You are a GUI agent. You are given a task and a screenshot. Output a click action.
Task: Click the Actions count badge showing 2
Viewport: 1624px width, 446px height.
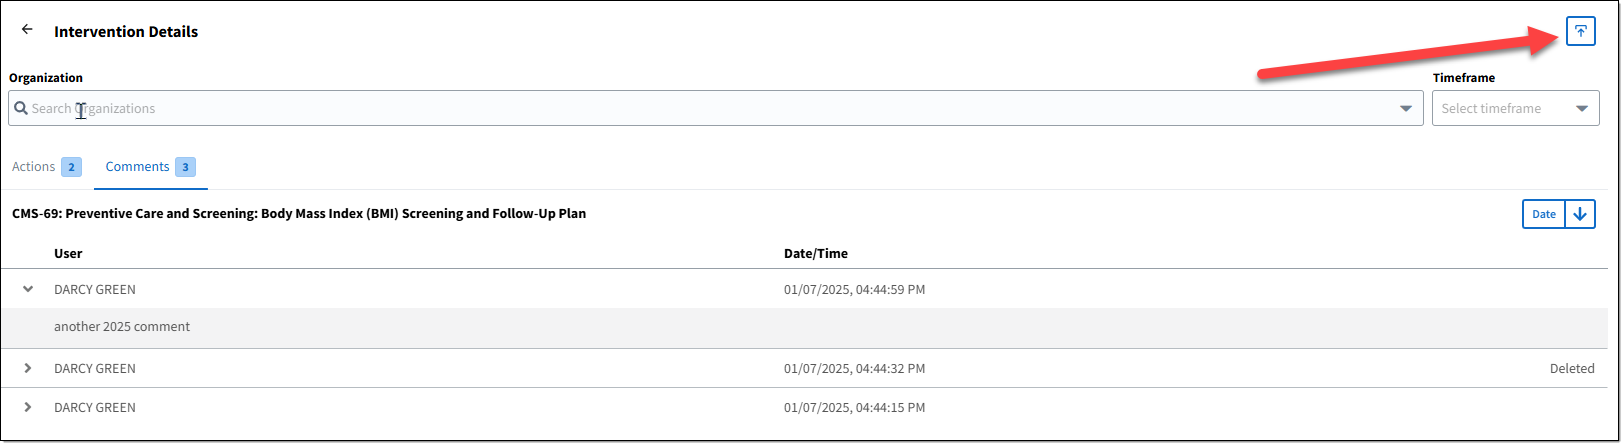pos(71,167)
